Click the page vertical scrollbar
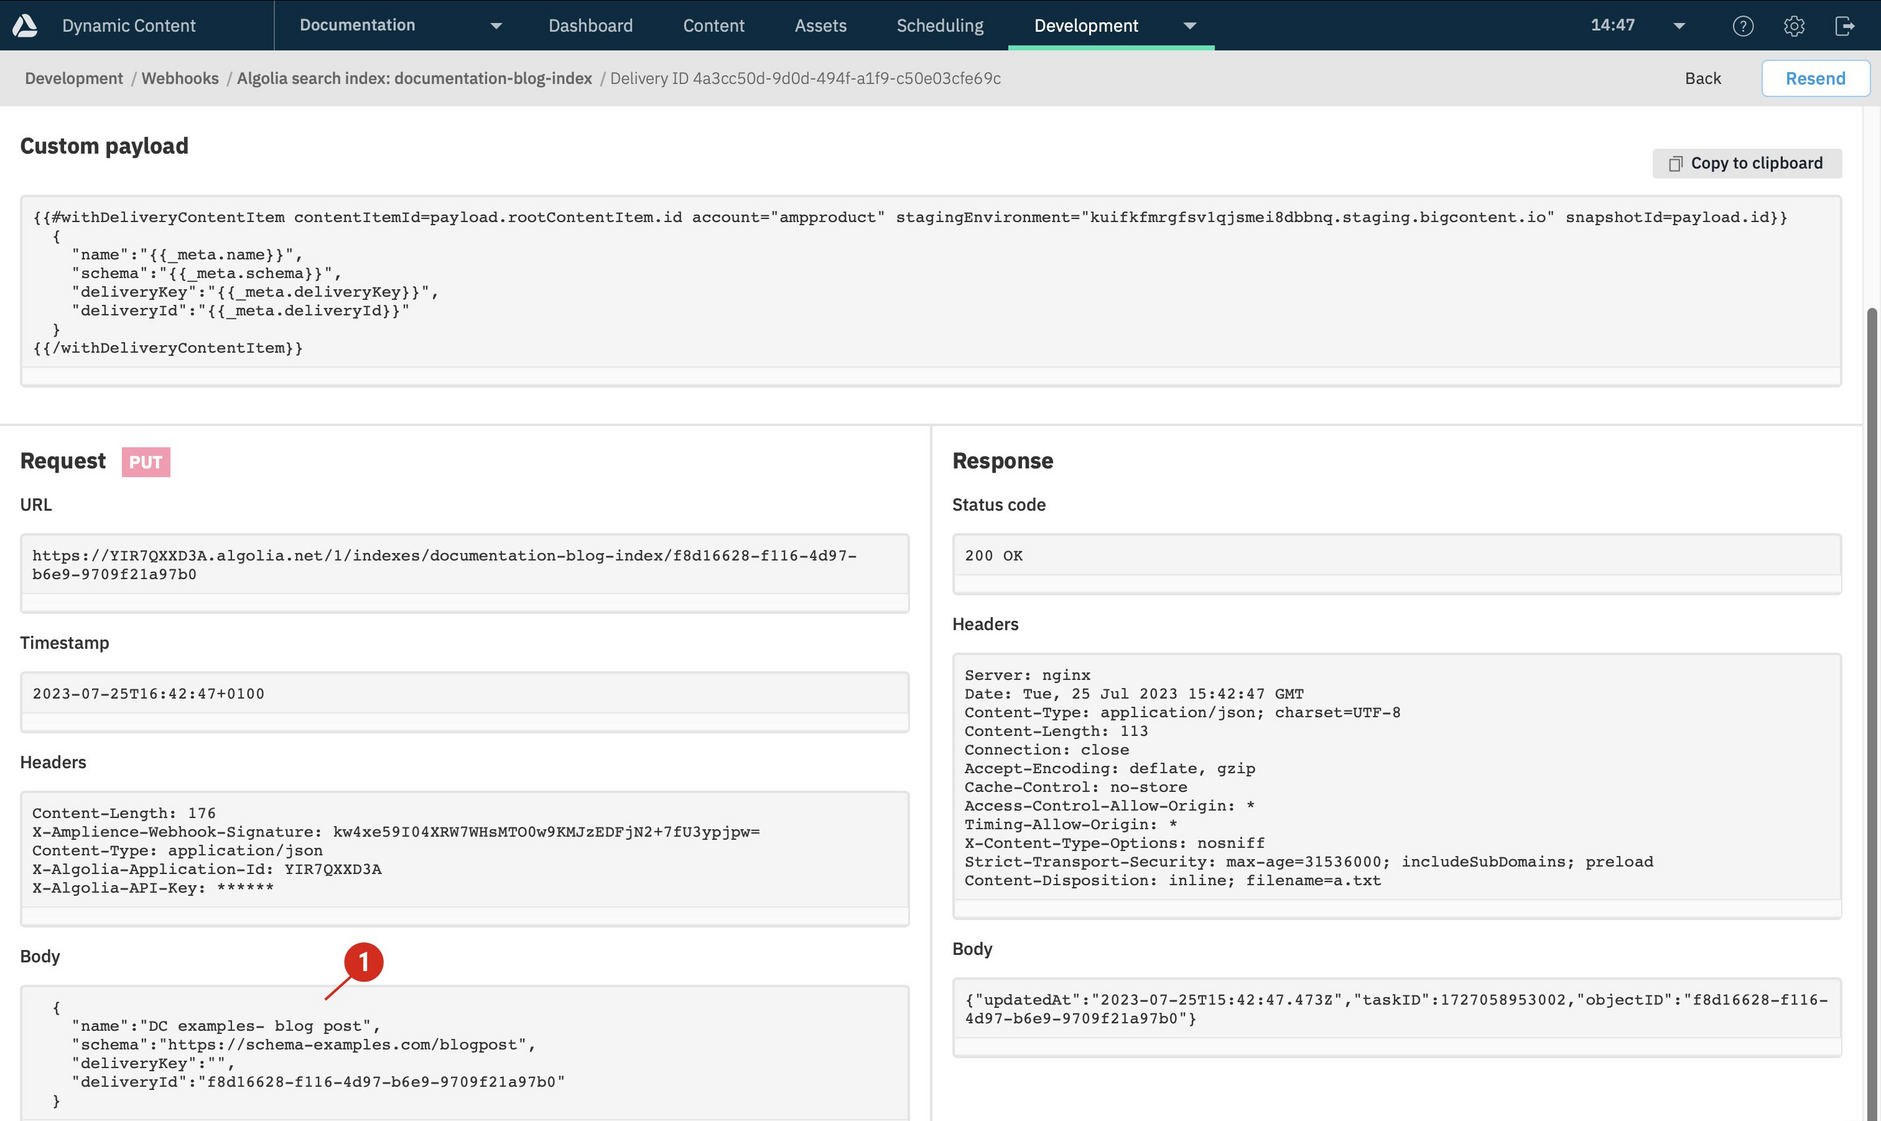This screenshot has width=1881, height=1121. (x=1872, y=700)
